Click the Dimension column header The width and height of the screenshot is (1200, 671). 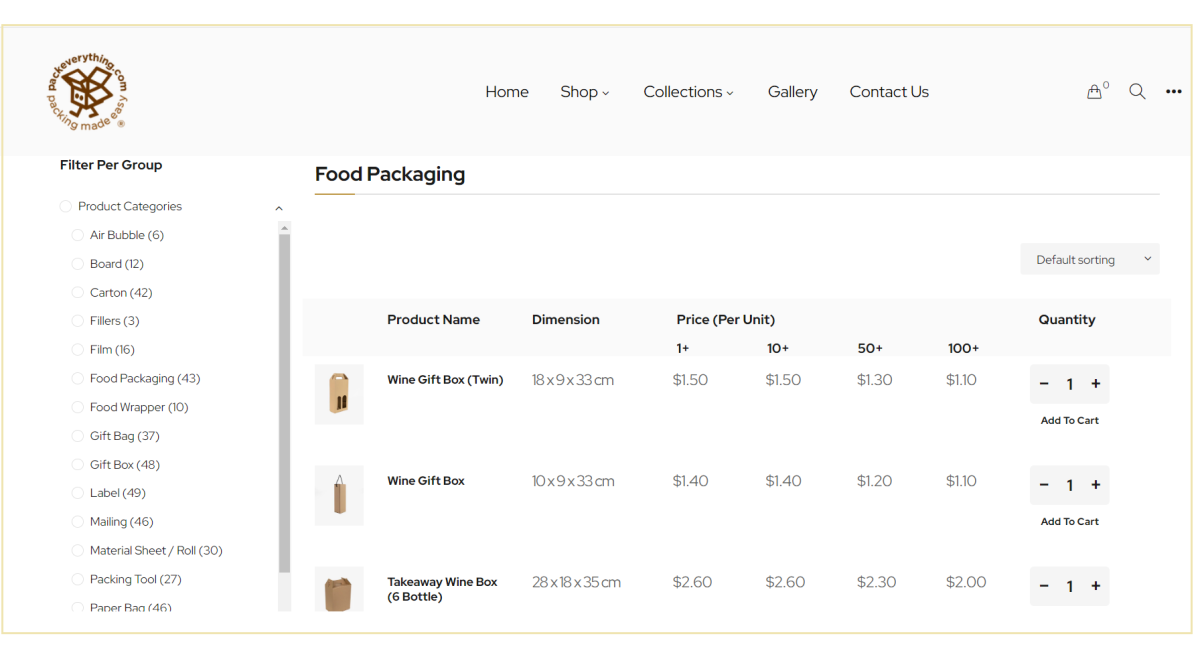click(x=566, y=320)
